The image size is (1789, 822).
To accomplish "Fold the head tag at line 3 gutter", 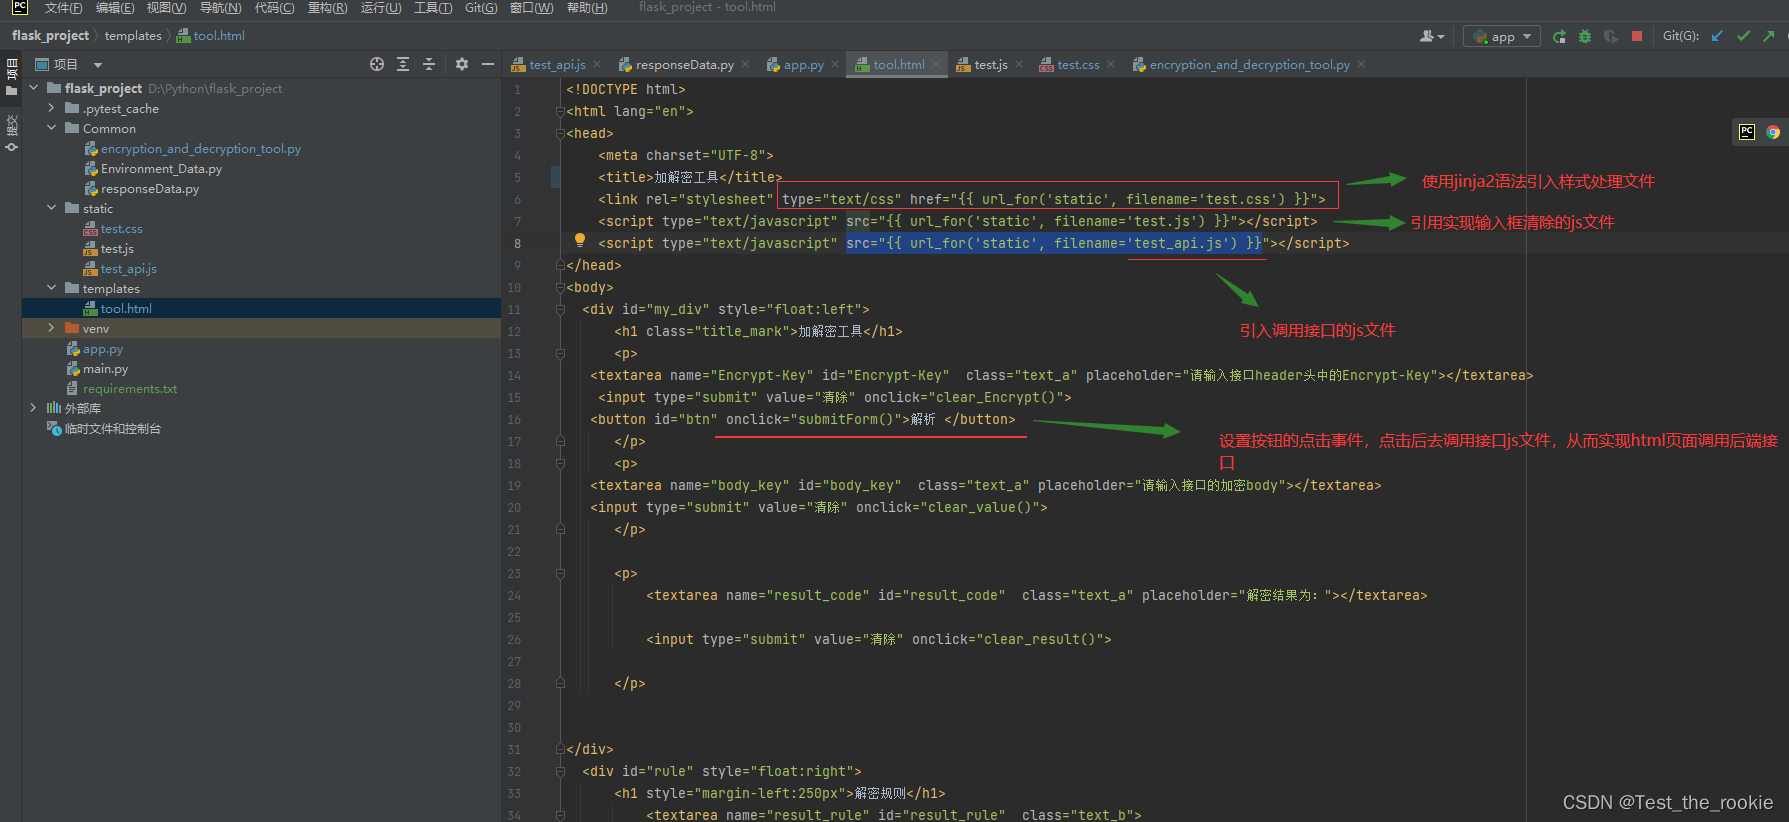I will (x=560, y=133).
